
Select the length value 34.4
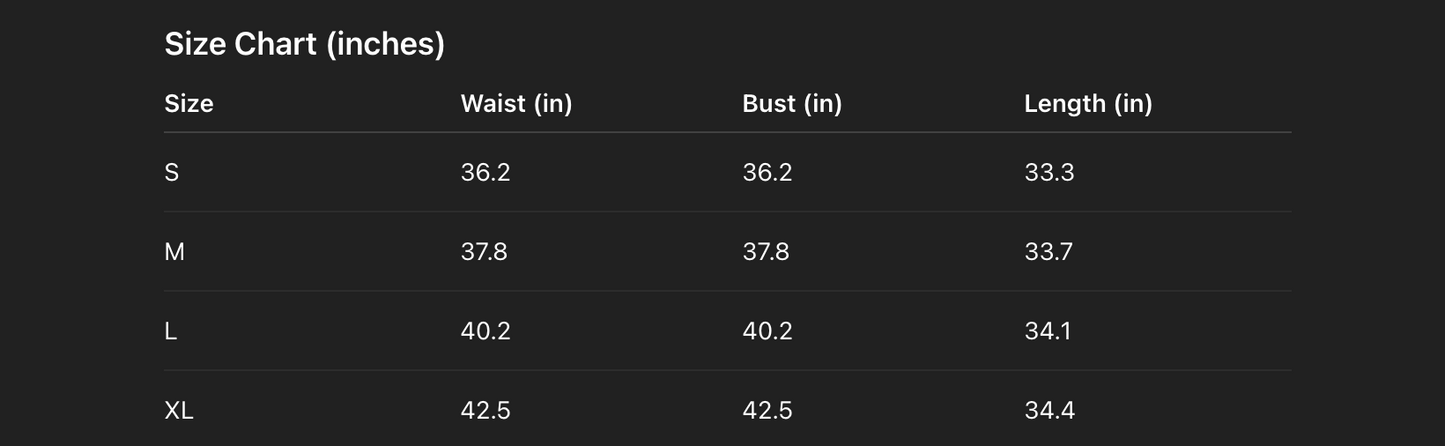(x=1049, y=410)
